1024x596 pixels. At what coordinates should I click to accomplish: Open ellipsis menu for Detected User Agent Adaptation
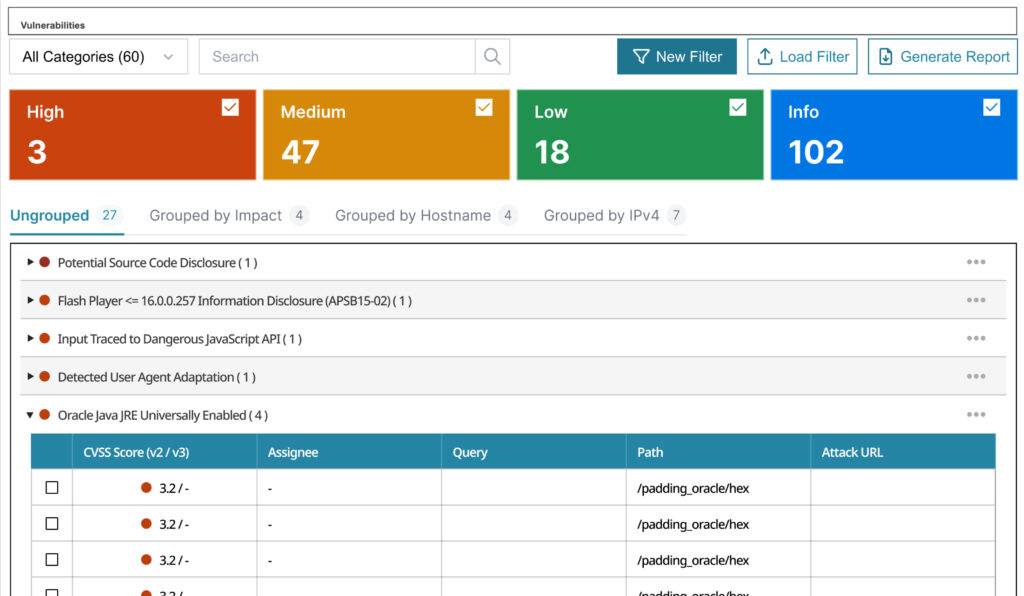976,376
